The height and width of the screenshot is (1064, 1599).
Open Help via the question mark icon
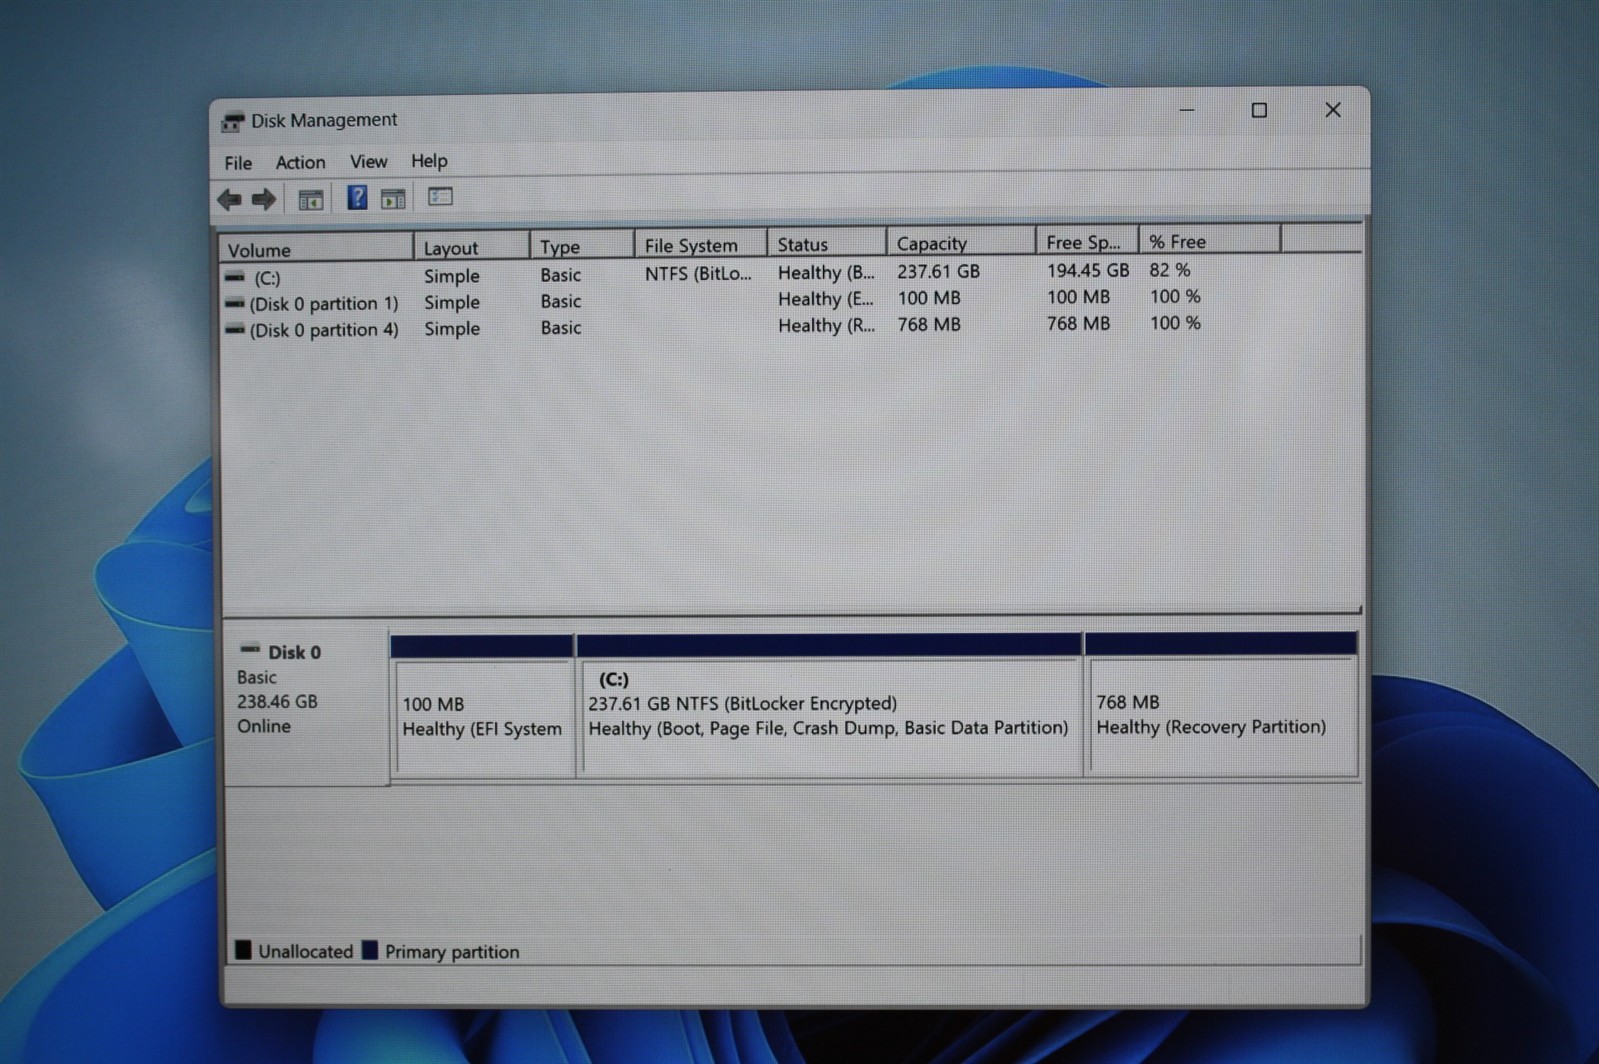[x=357, y=198]
